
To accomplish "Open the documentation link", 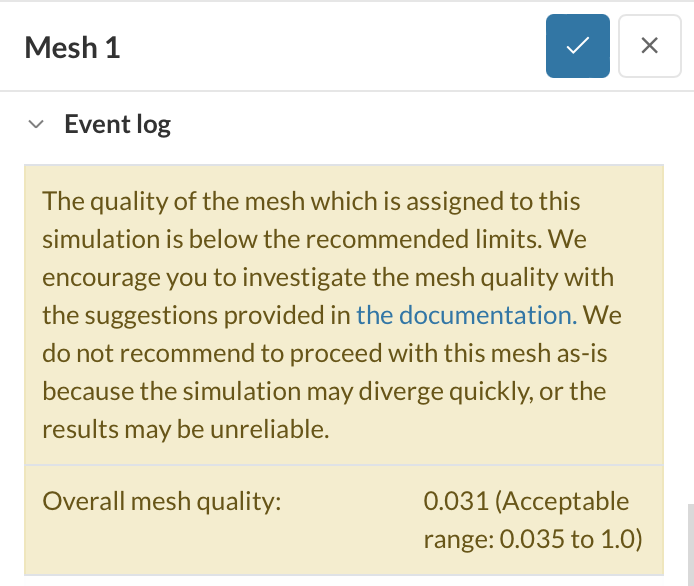I will point(466,315).
